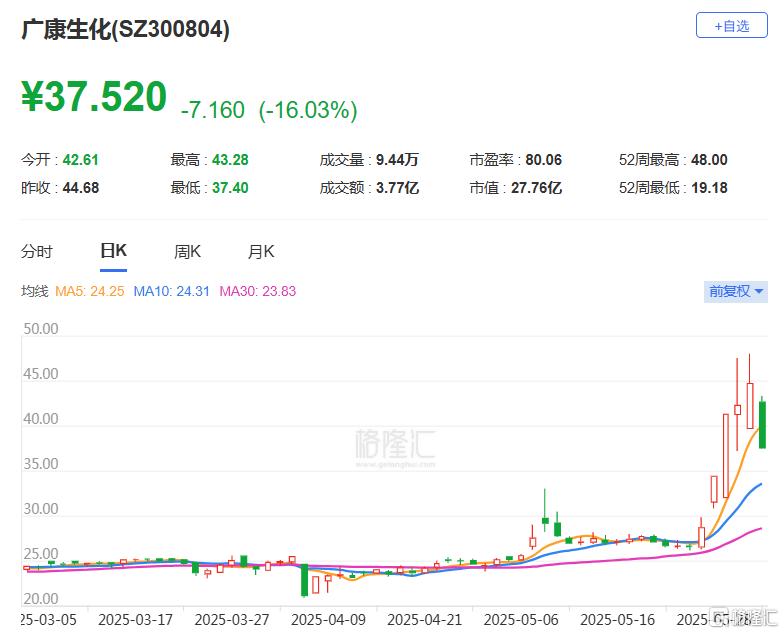Click the 2025-03-17 date axis label
Screen dimensions: 784x634
[x=135, y=620]
